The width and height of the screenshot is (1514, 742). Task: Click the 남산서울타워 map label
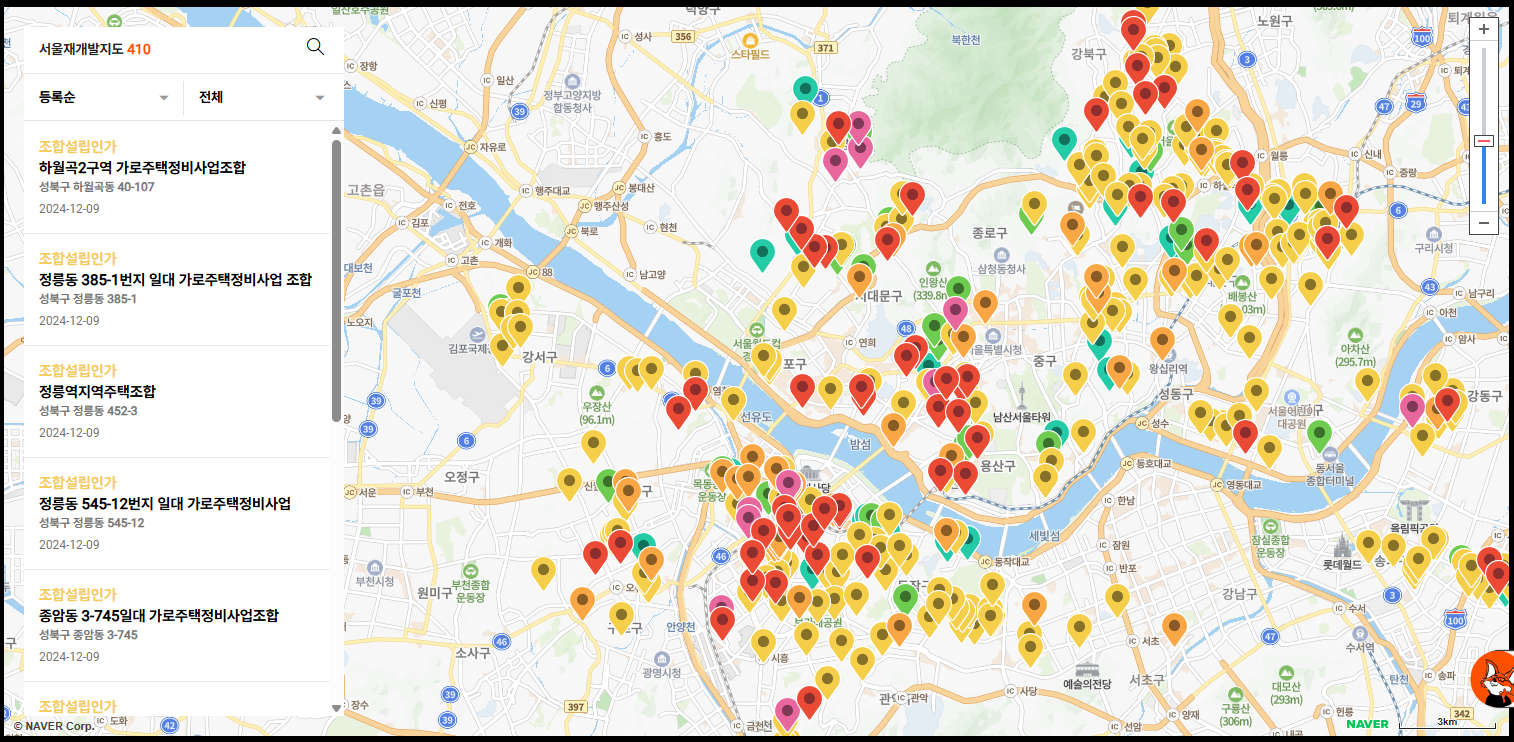point(1020,416)
